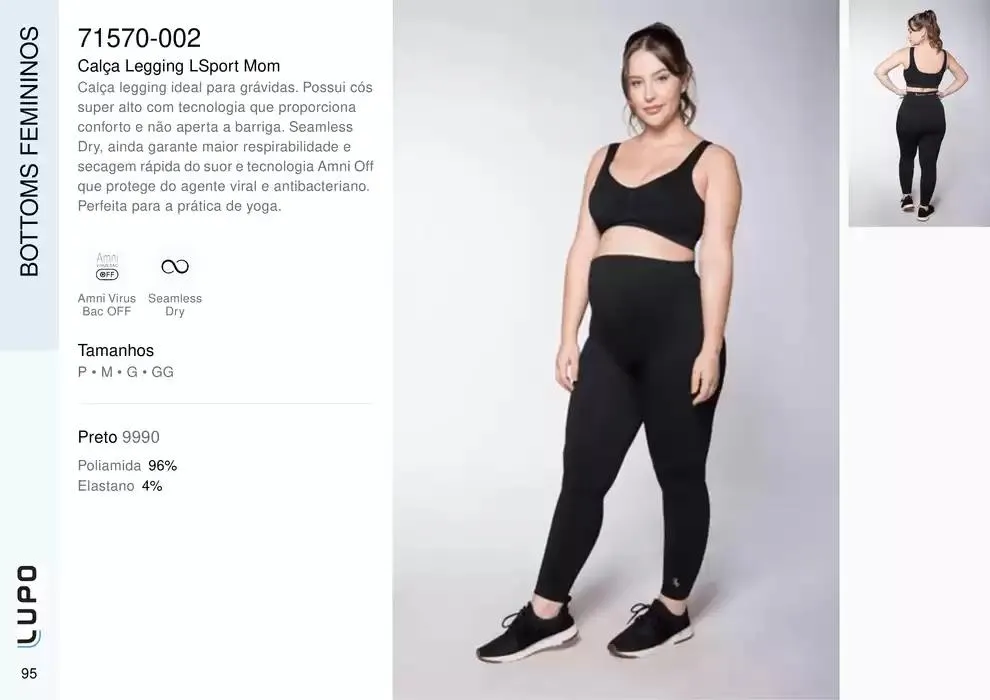This screenshot has width=990, height=700.
Task: Open the back-view model thumbnail
Action: tap(919, 113)
